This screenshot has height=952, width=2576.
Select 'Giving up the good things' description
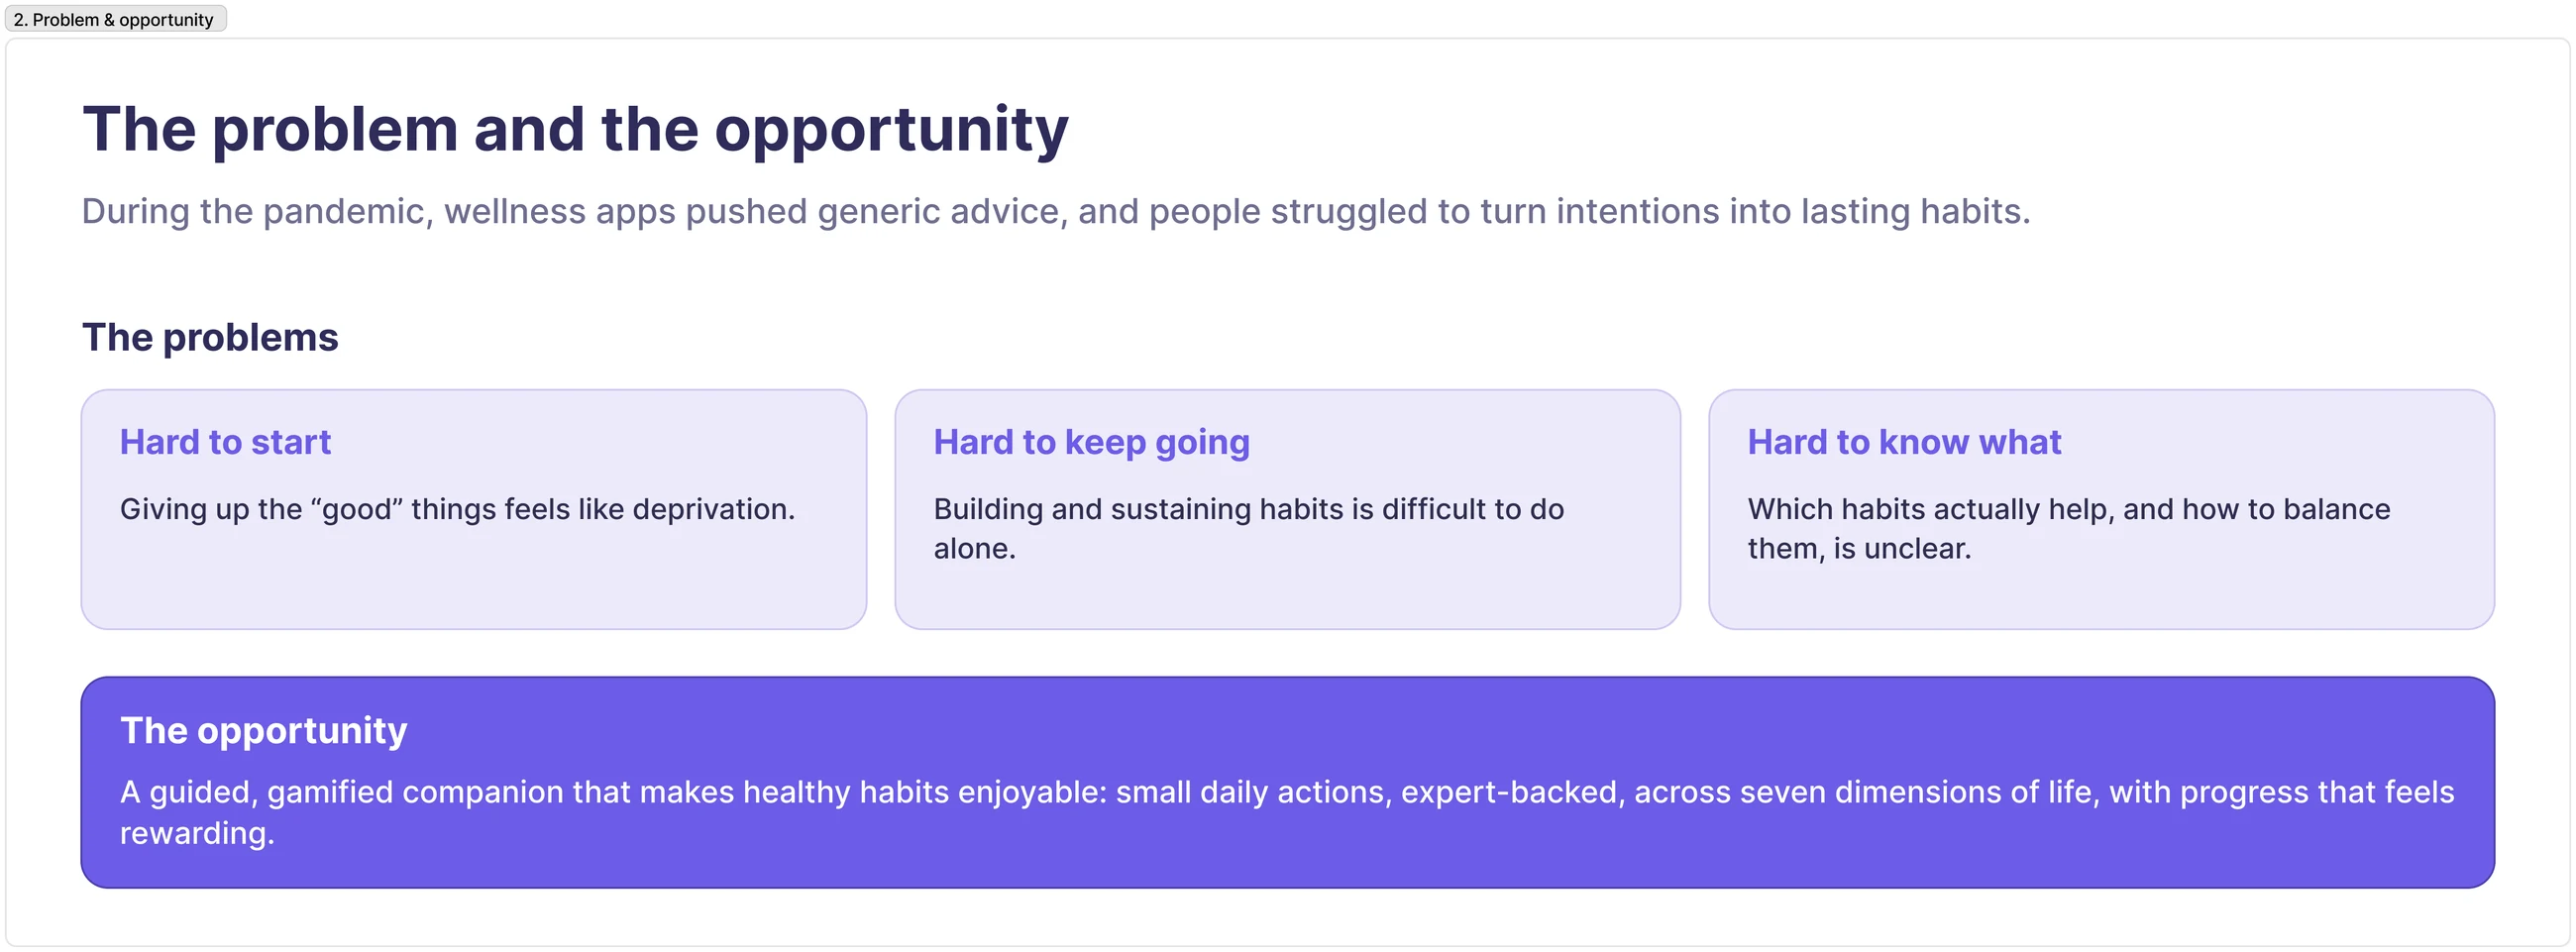point(457,510)
